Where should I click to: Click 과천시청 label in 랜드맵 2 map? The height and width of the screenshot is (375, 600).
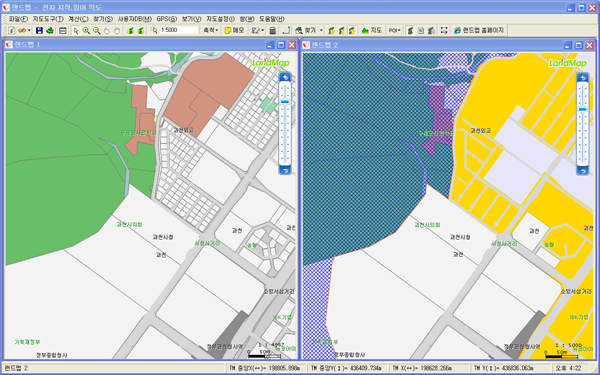460,237
